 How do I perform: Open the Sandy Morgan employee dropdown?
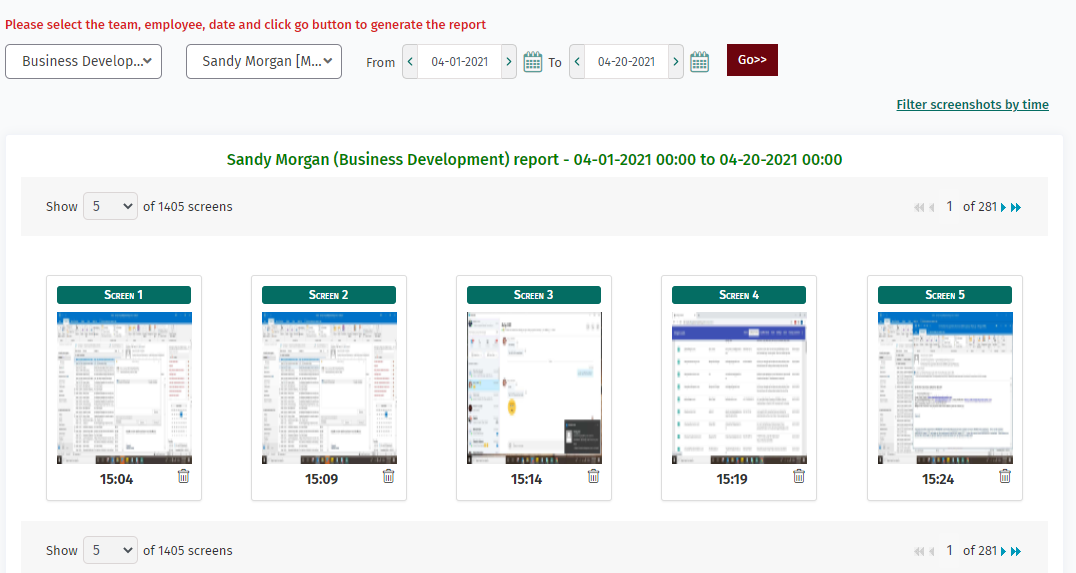(264, 61)
